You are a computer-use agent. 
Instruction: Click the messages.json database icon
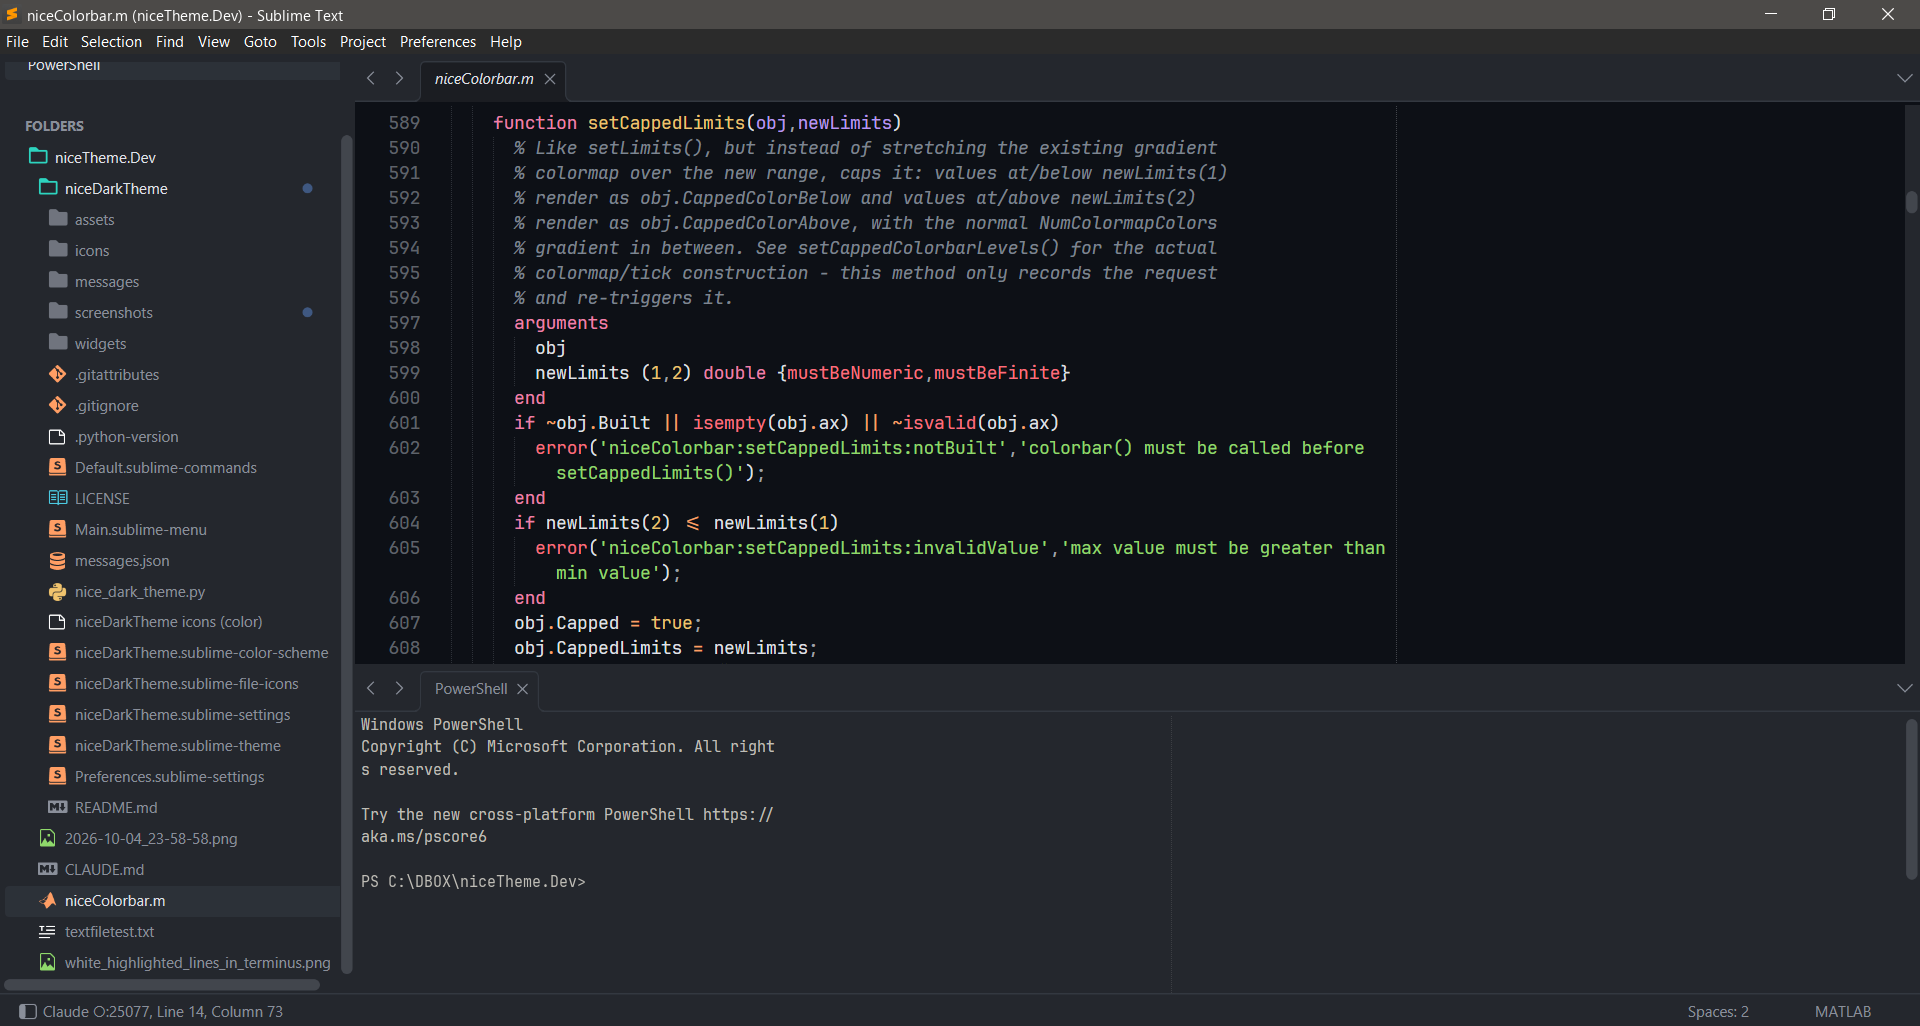(x=58, y=560)
